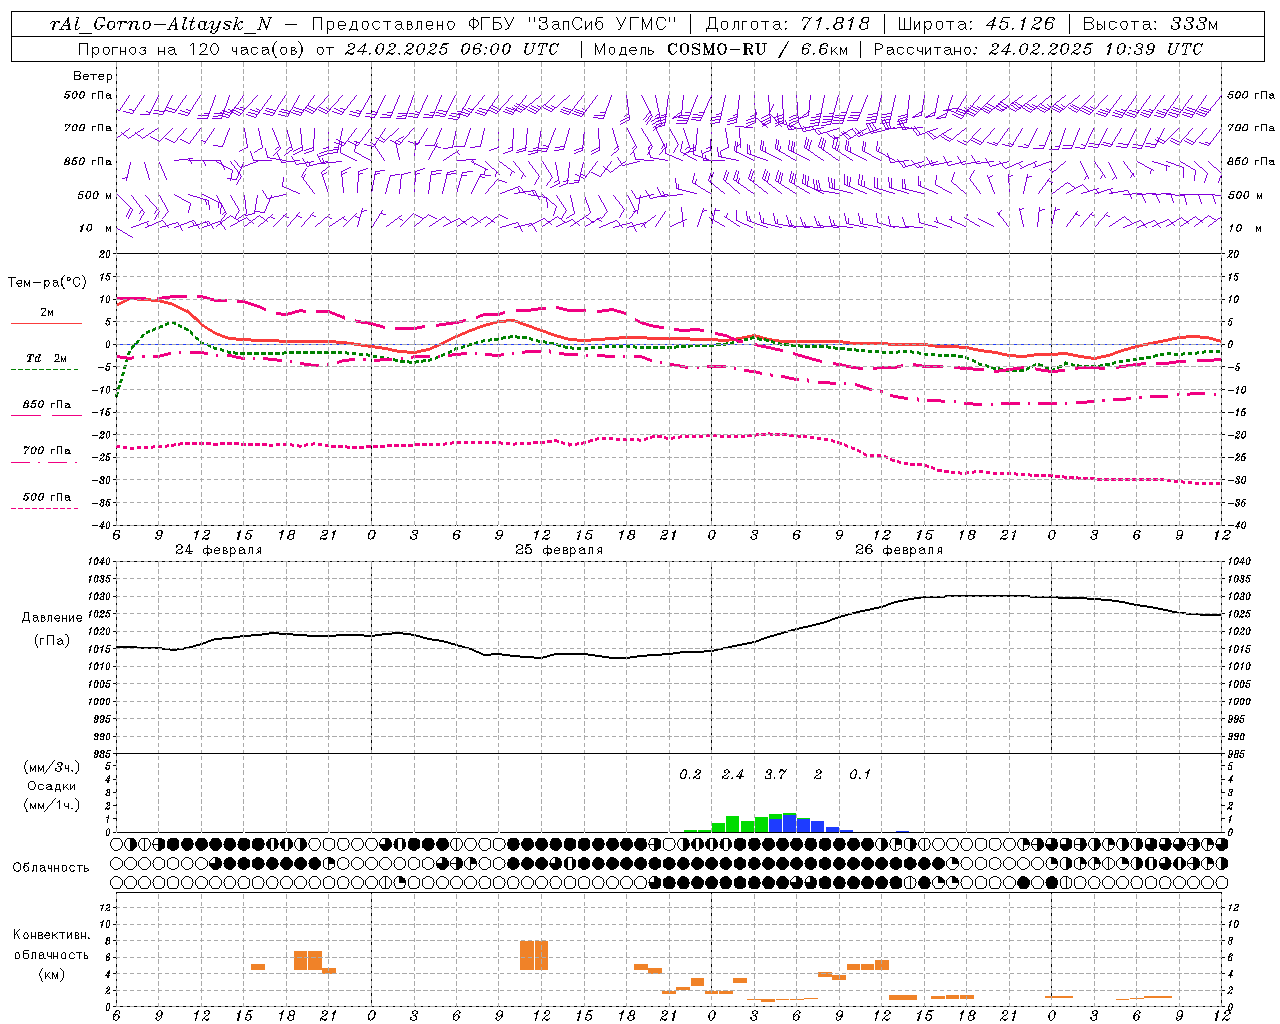Click the (гПа) unit under Давление

52,640
